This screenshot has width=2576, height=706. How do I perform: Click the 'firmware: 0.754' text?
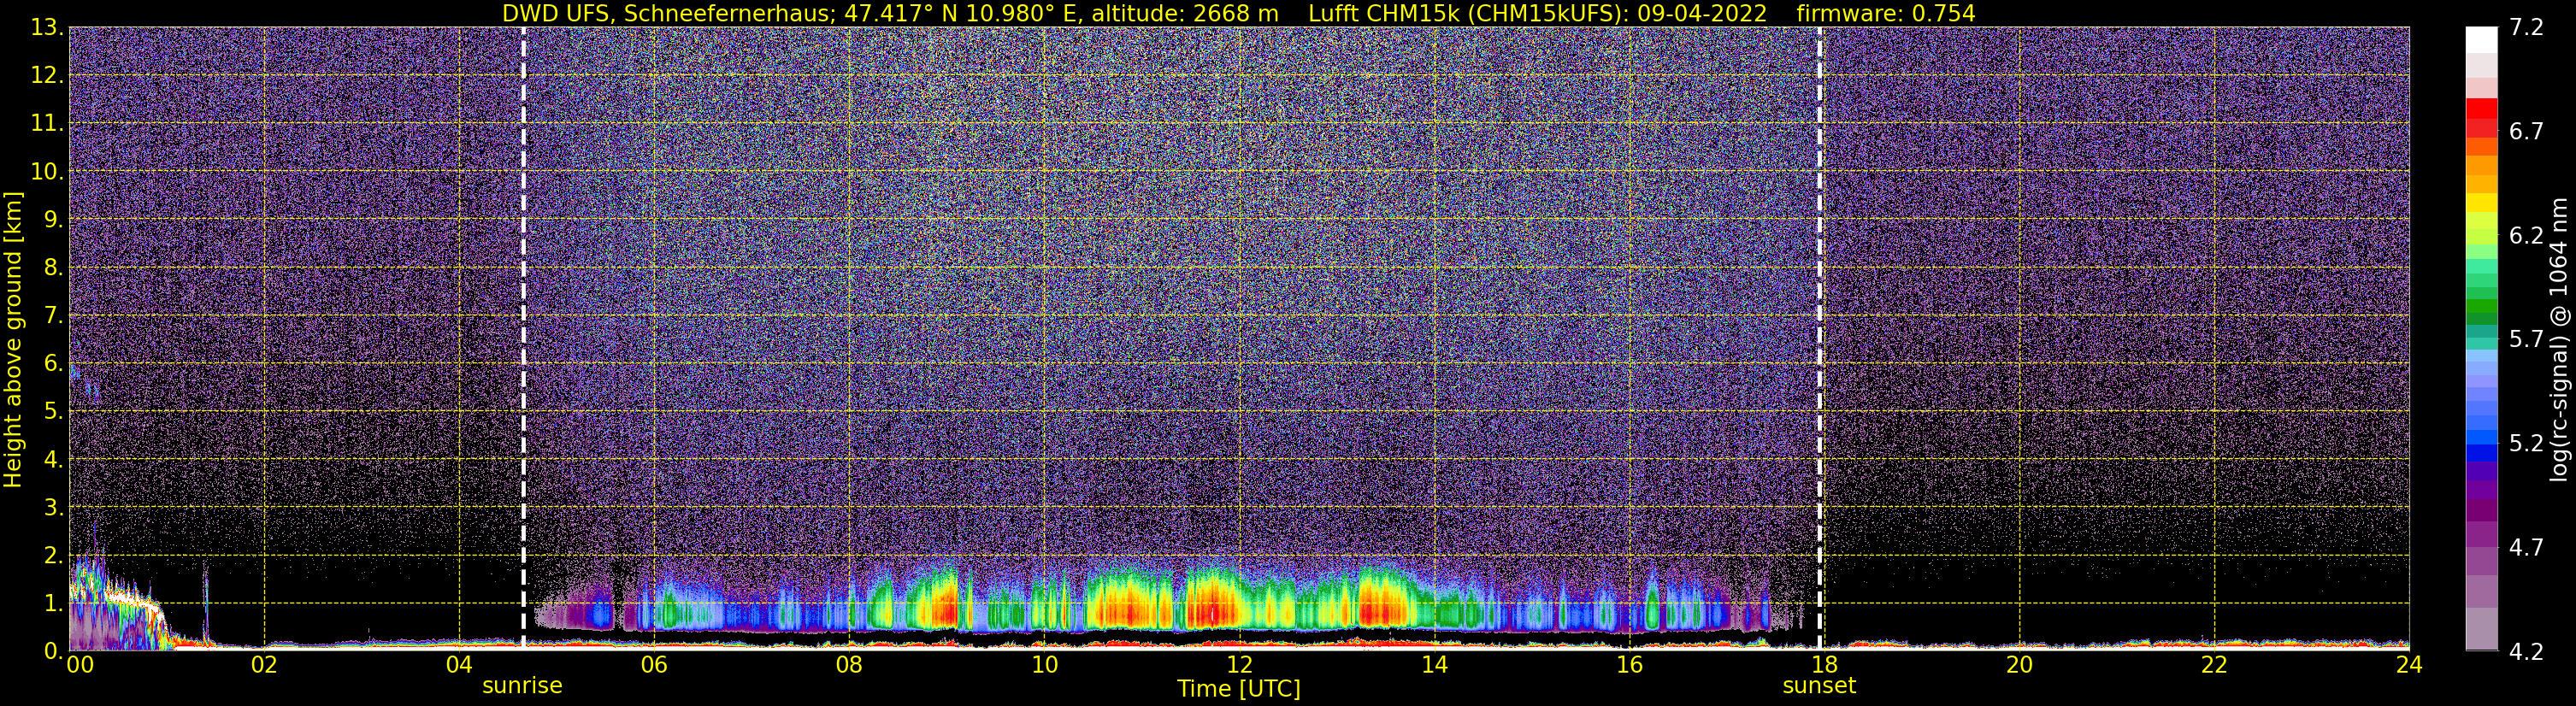[x=1885, y=13]
